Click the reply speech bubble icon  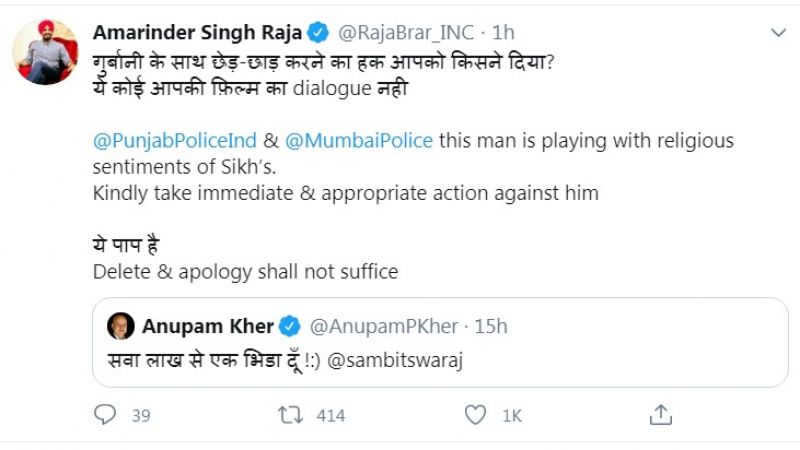pyautogui.click(x=105, y=414)
